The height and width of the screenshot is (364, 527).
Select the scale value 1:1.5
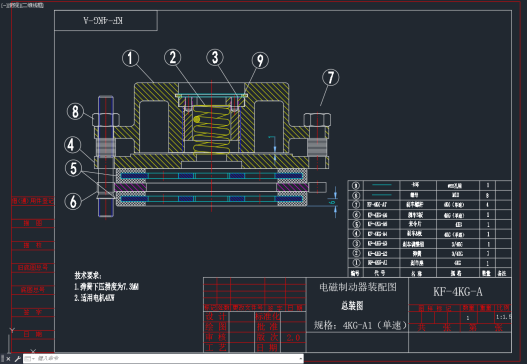503,317
